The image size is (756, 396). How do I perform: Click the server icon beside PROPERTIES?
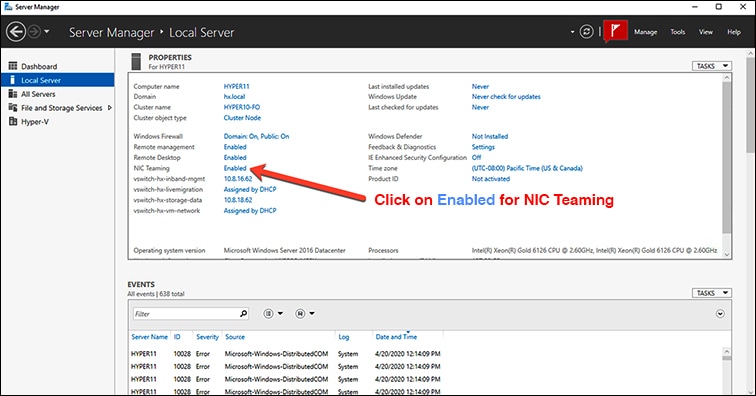(x=136, y=62)
